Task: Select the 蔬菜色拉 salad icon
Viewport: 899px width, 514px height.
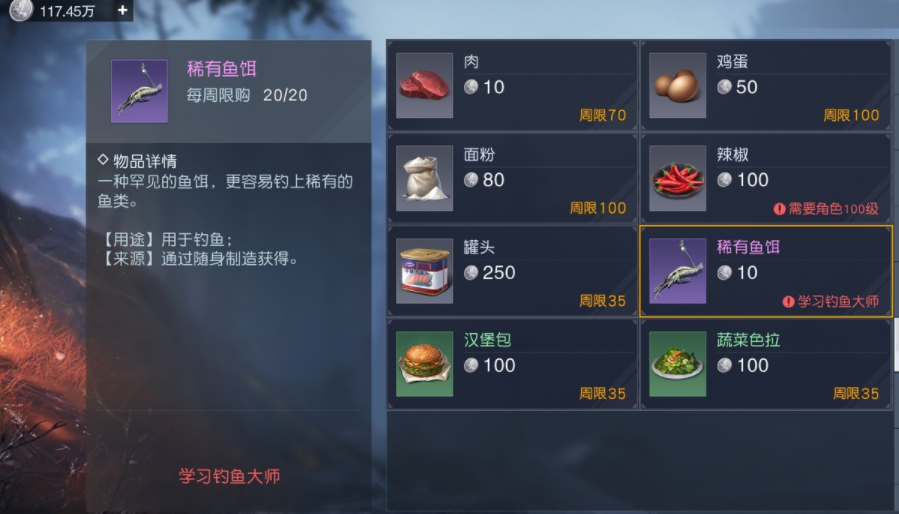Action: coord(677,364)
